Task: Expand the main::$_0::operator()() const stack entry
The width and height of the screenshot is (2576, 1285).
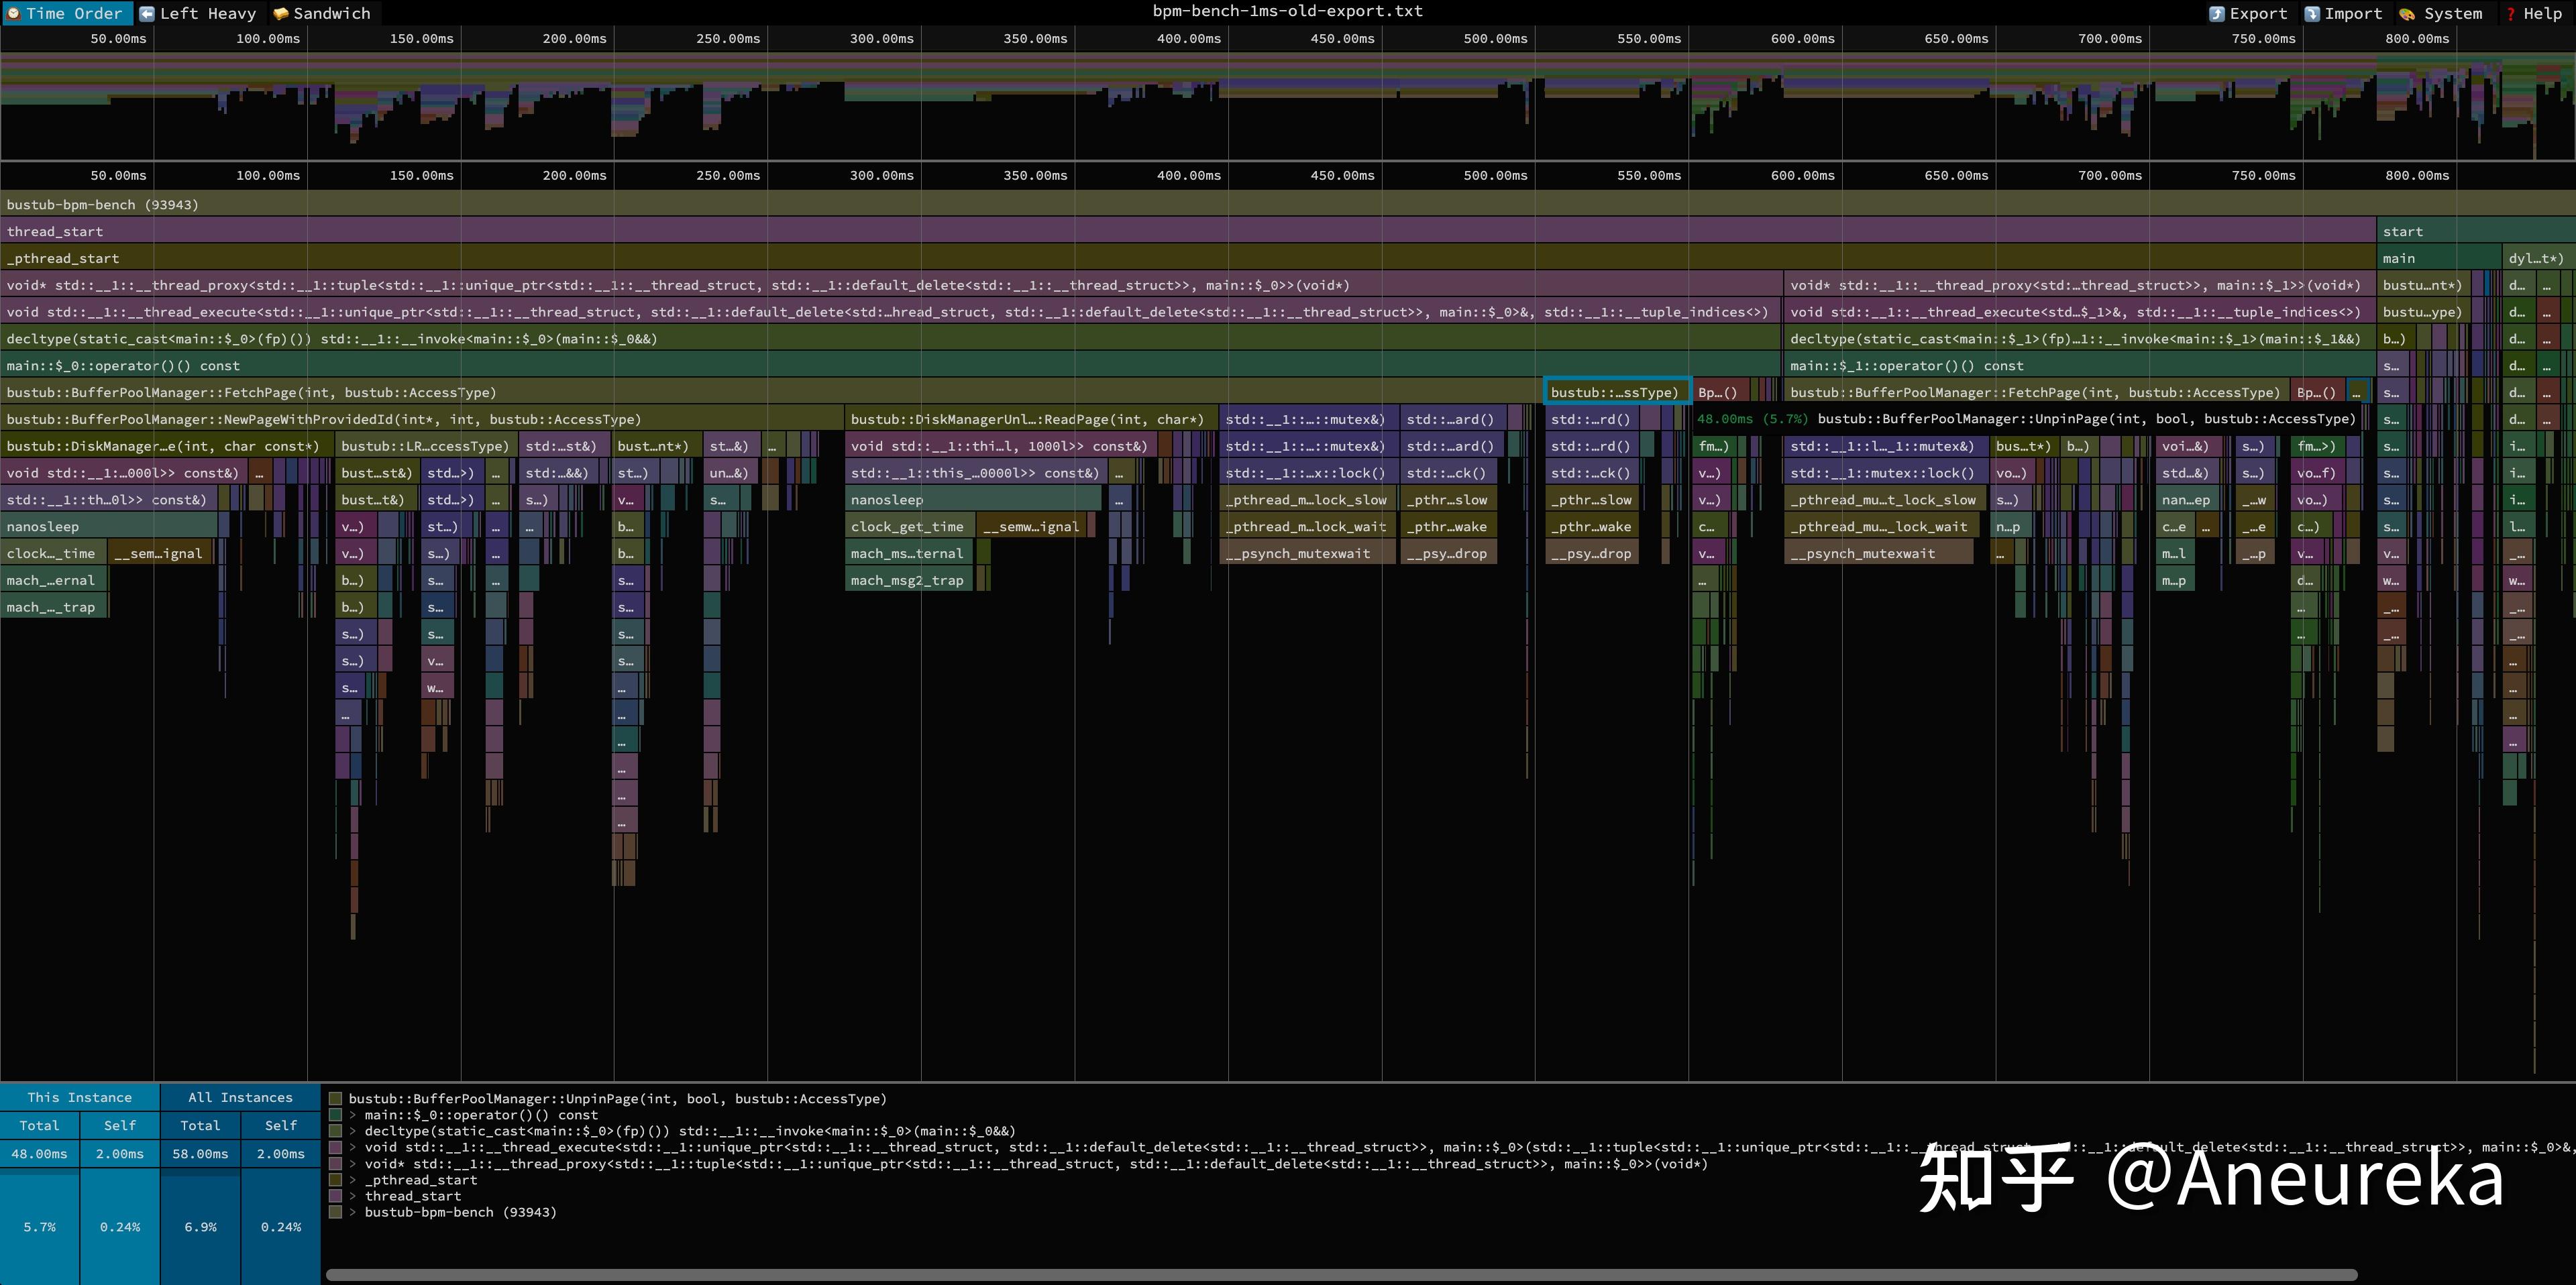Action: coord(353,1115)
